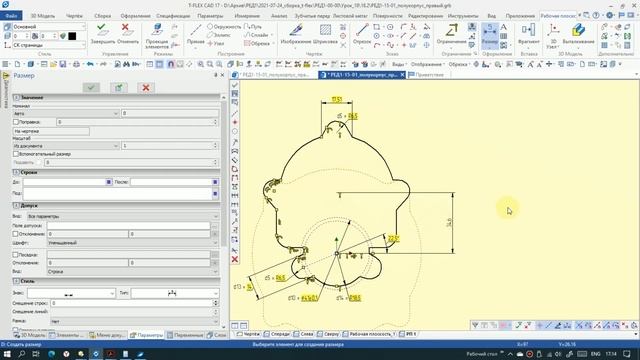
Task: Toggle the Подавить checkbox
Action: click(39, 162)
